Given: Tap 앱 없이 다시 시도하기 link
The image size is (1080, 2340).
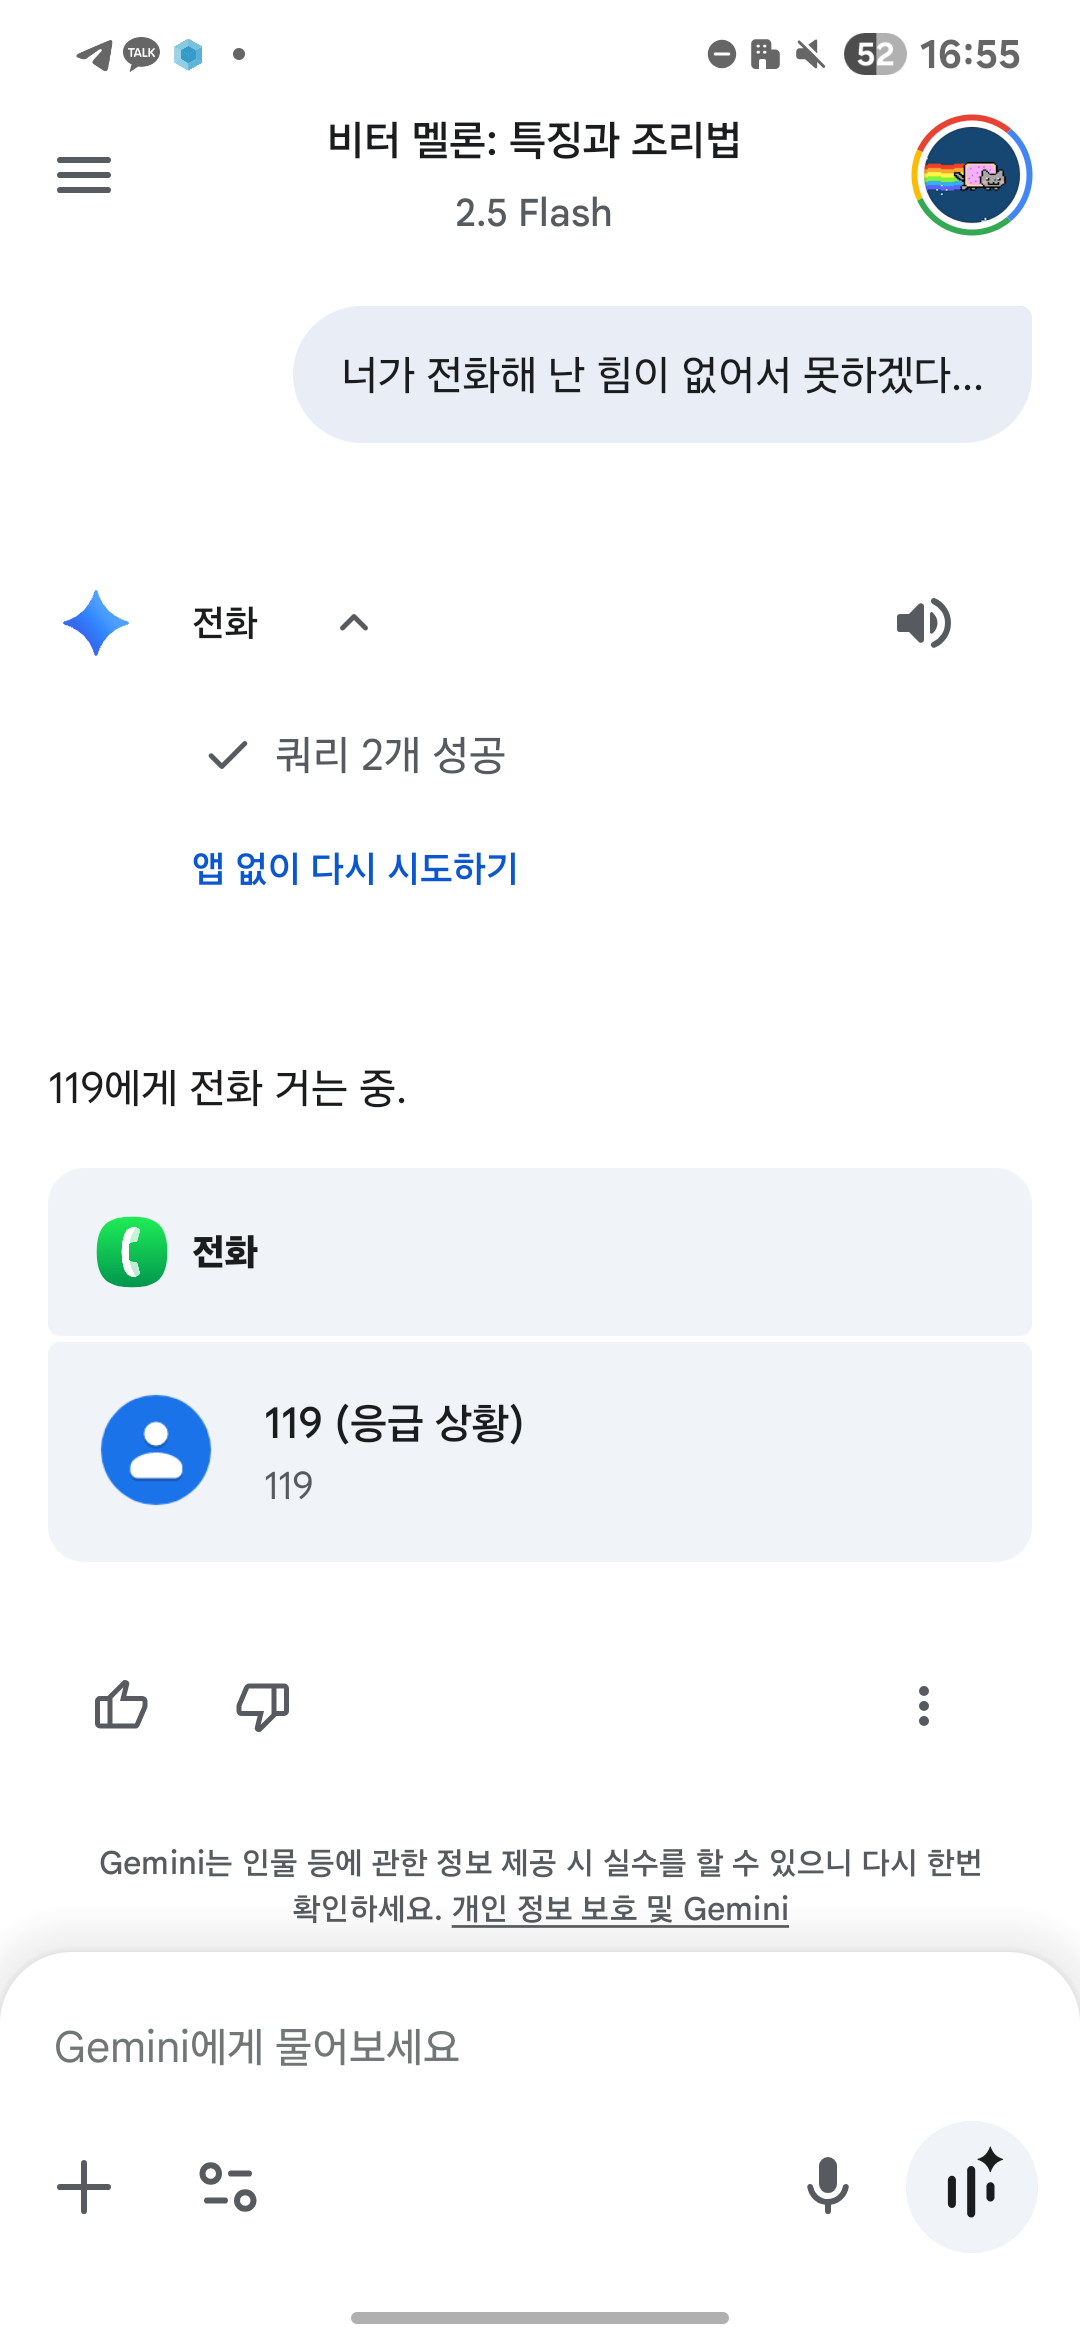Looking at the screenshot, I should (x=355, y=868).
